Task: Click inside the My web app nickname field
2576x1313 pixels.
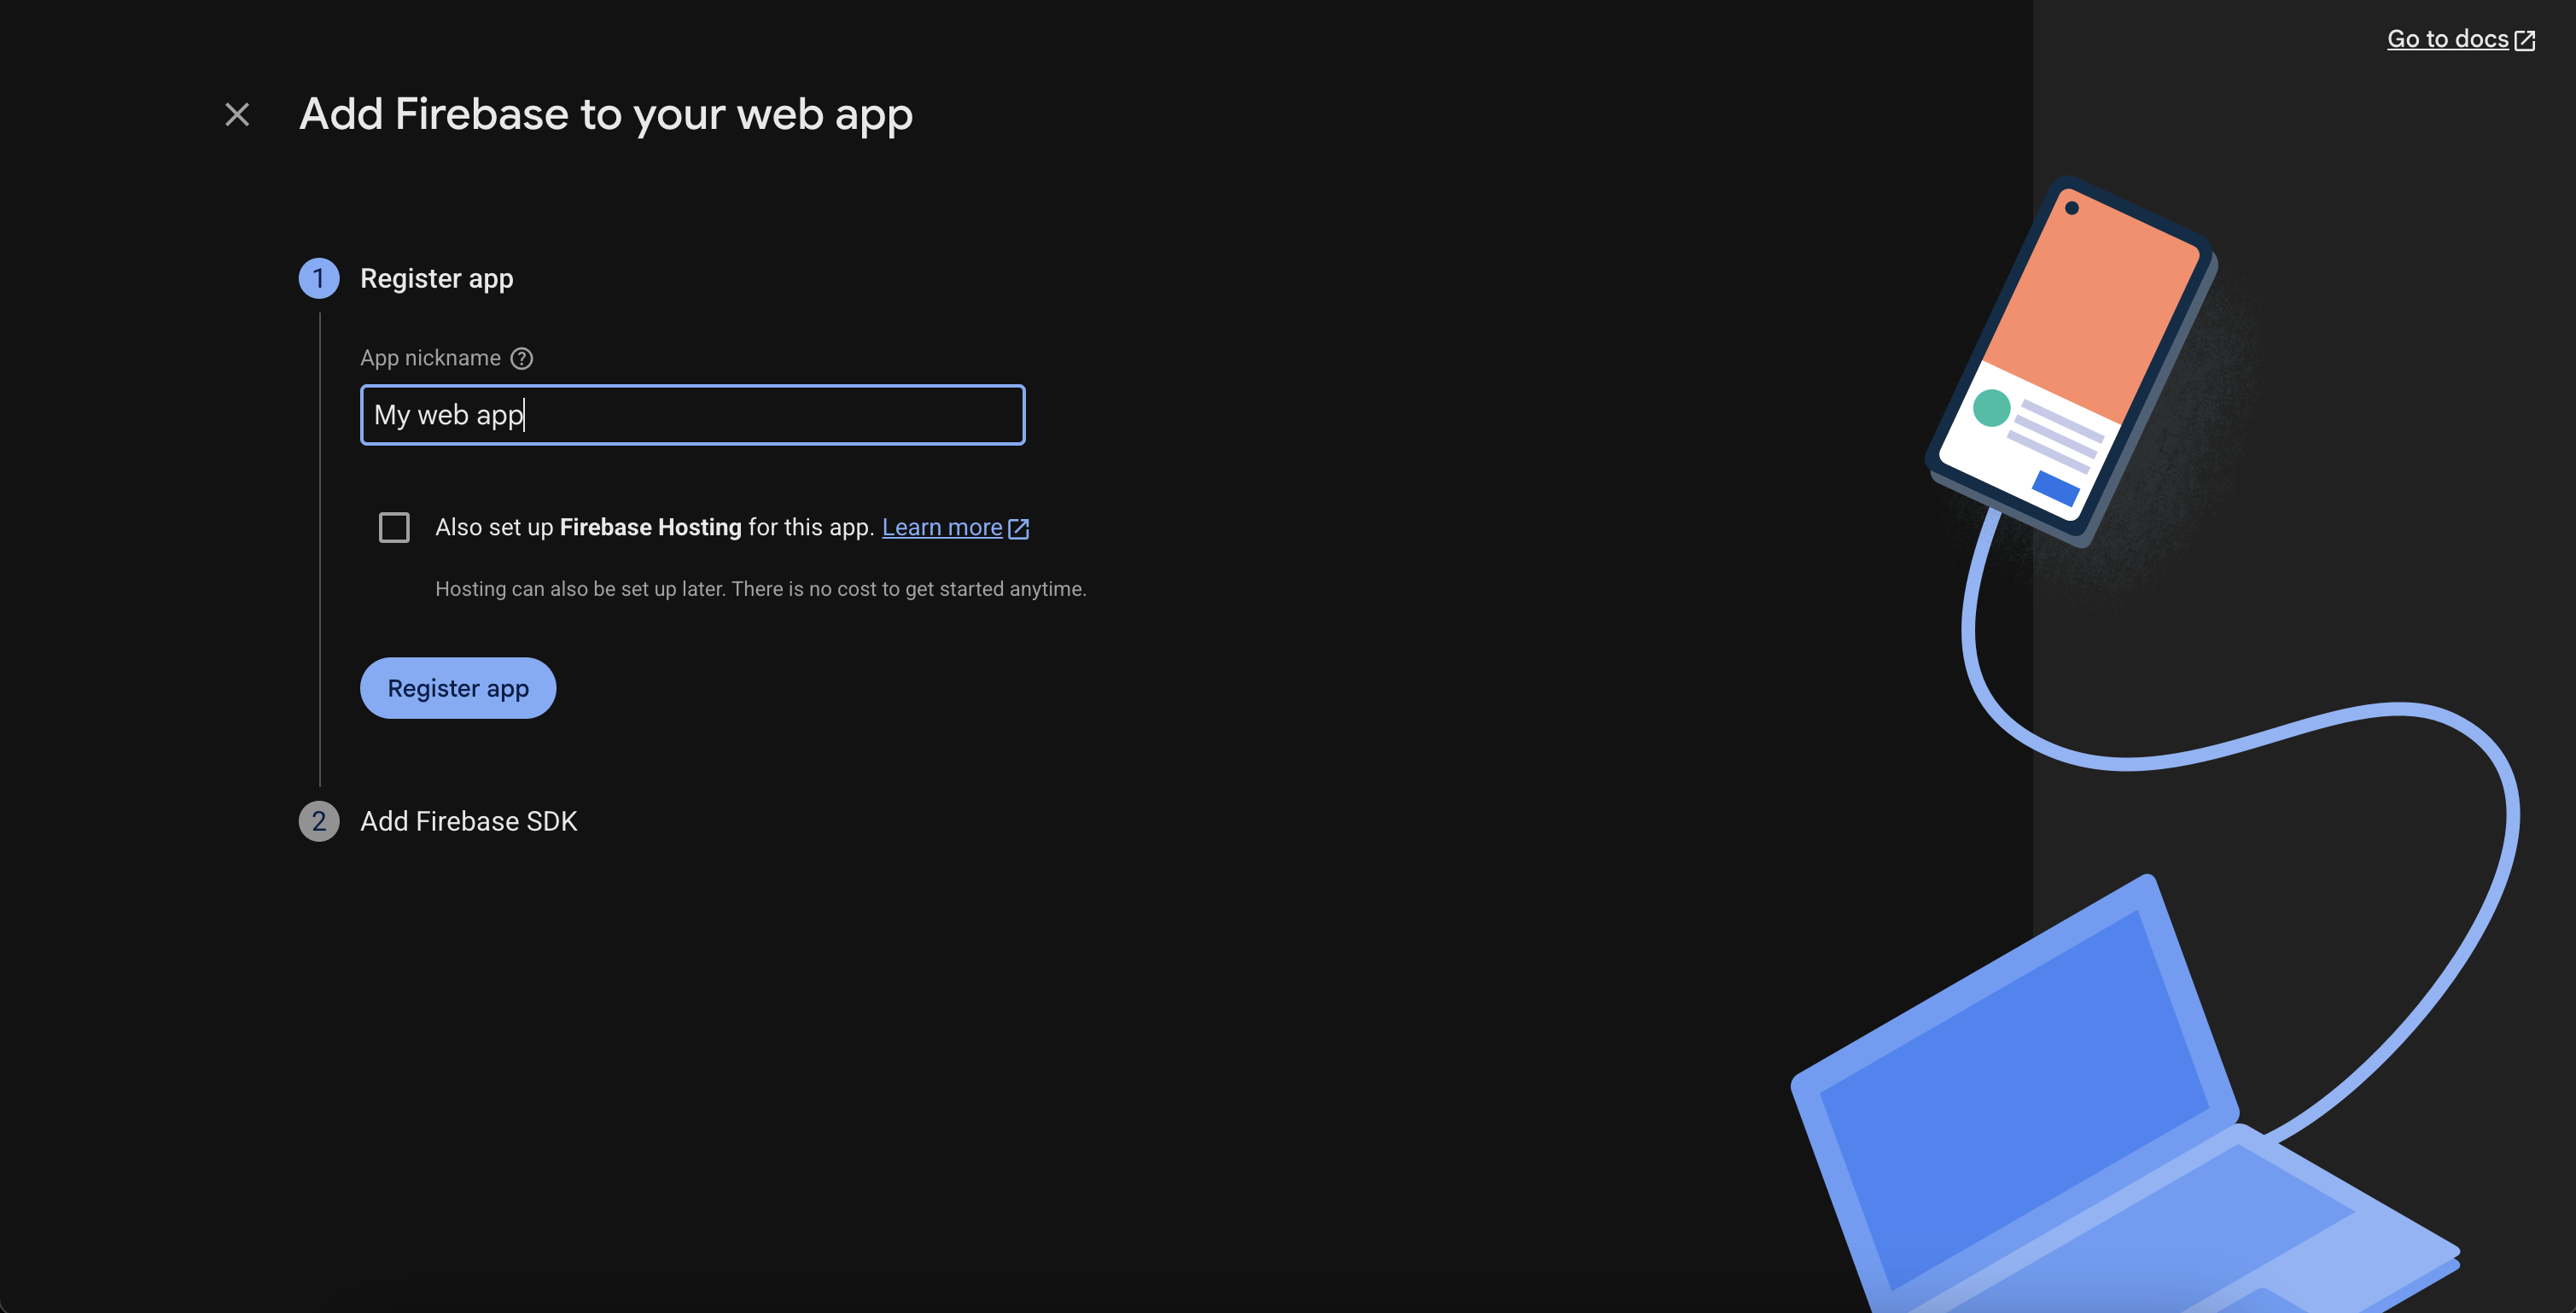Action: point(692,415)
